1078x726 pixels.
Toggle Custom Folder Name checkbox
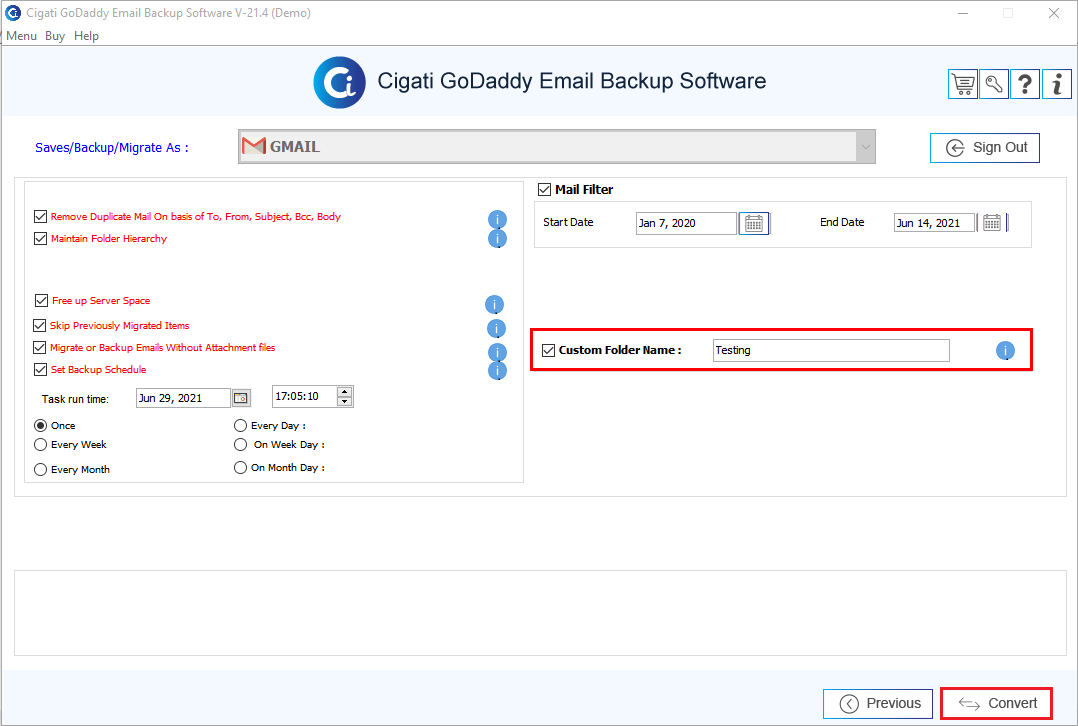coord(549,350)
